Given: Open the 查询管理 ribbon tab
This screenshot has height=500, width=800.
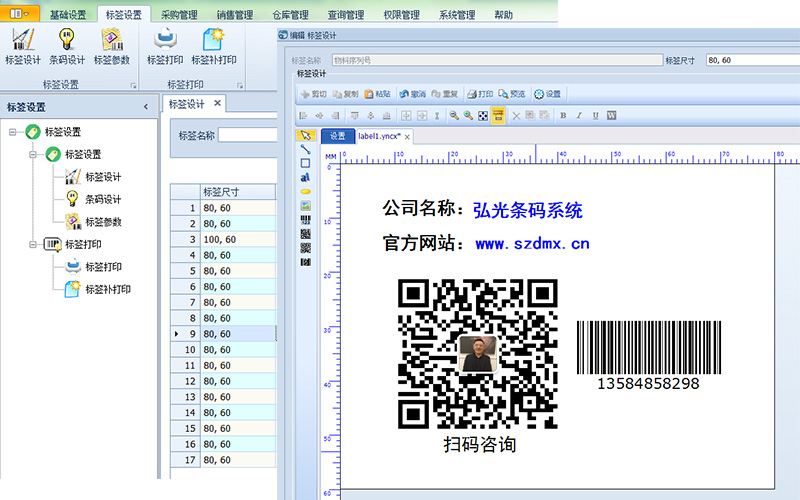Looking at the screenshot, I should tap(346, 15).
